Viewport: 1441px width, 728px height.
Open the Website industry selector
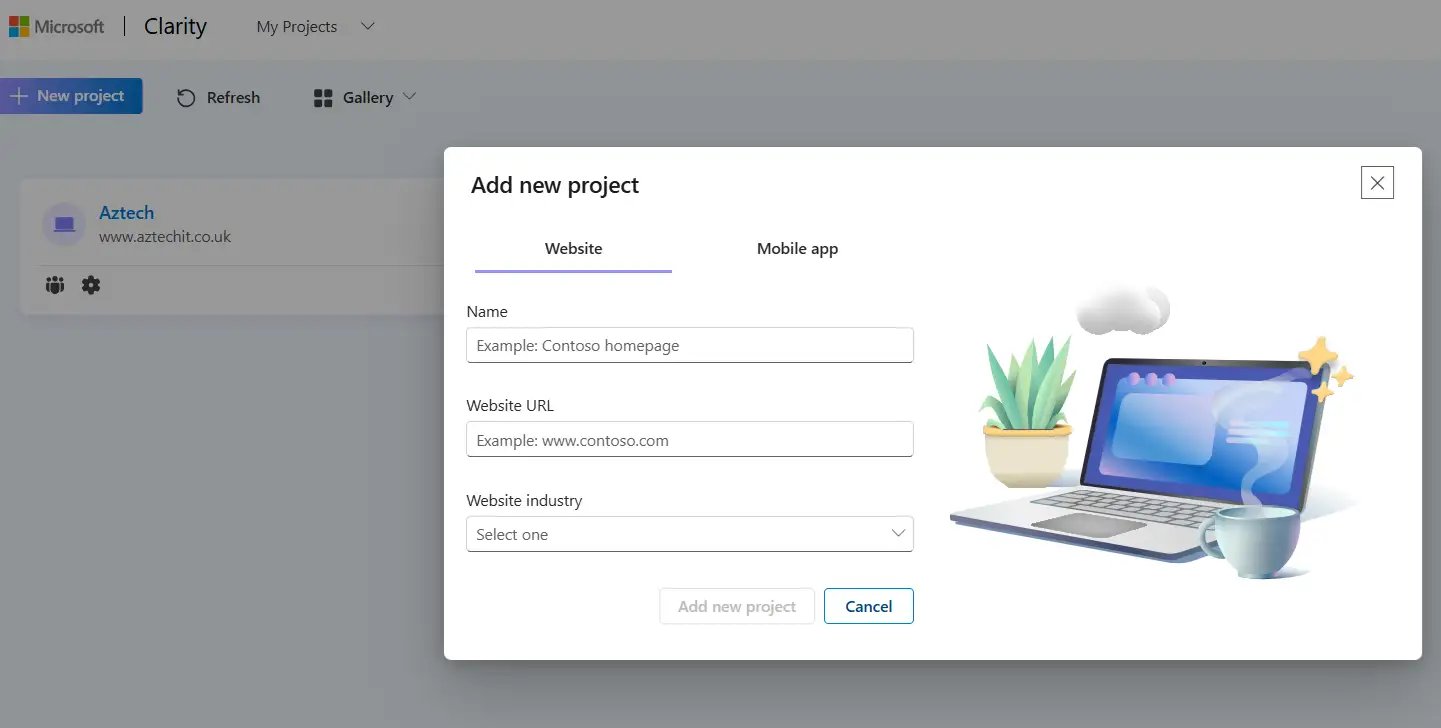(689, 534)
